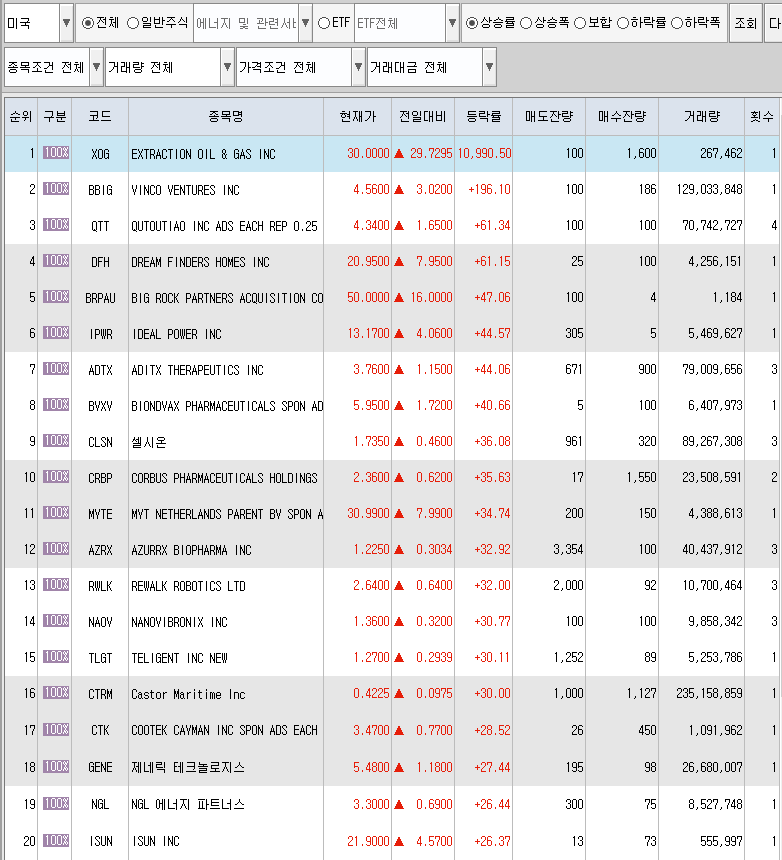Click the 100% margin icon for CLSN
Viewport: 782px width, 860px height.
pyautogui.click(x=56, y=440)
